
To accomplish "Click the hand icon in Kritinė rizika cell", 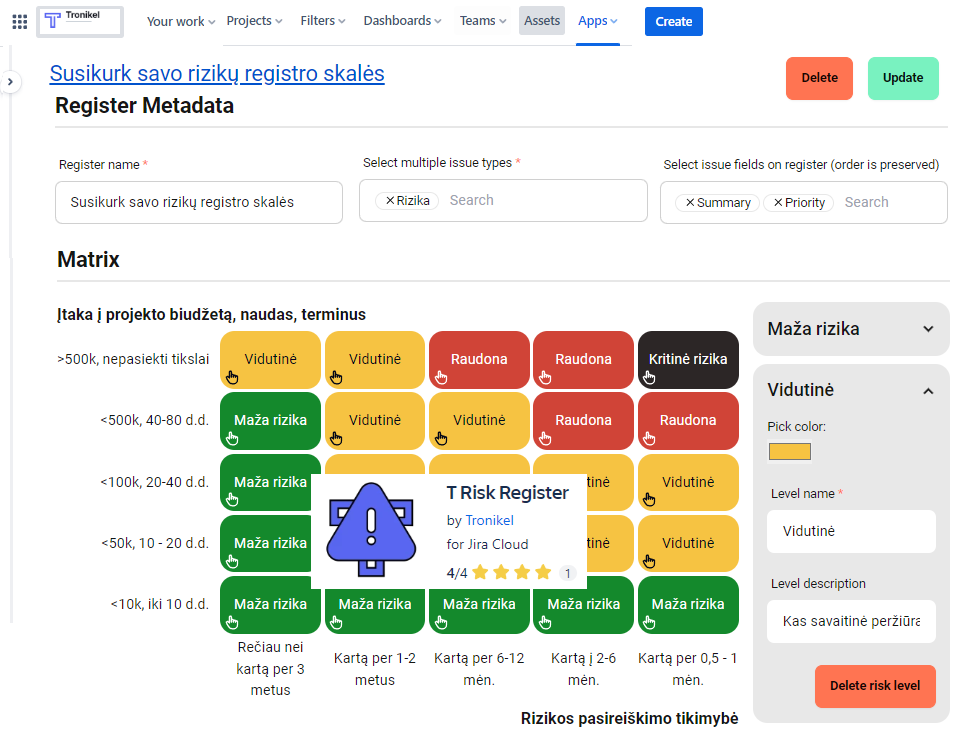I will pos(649,378).
